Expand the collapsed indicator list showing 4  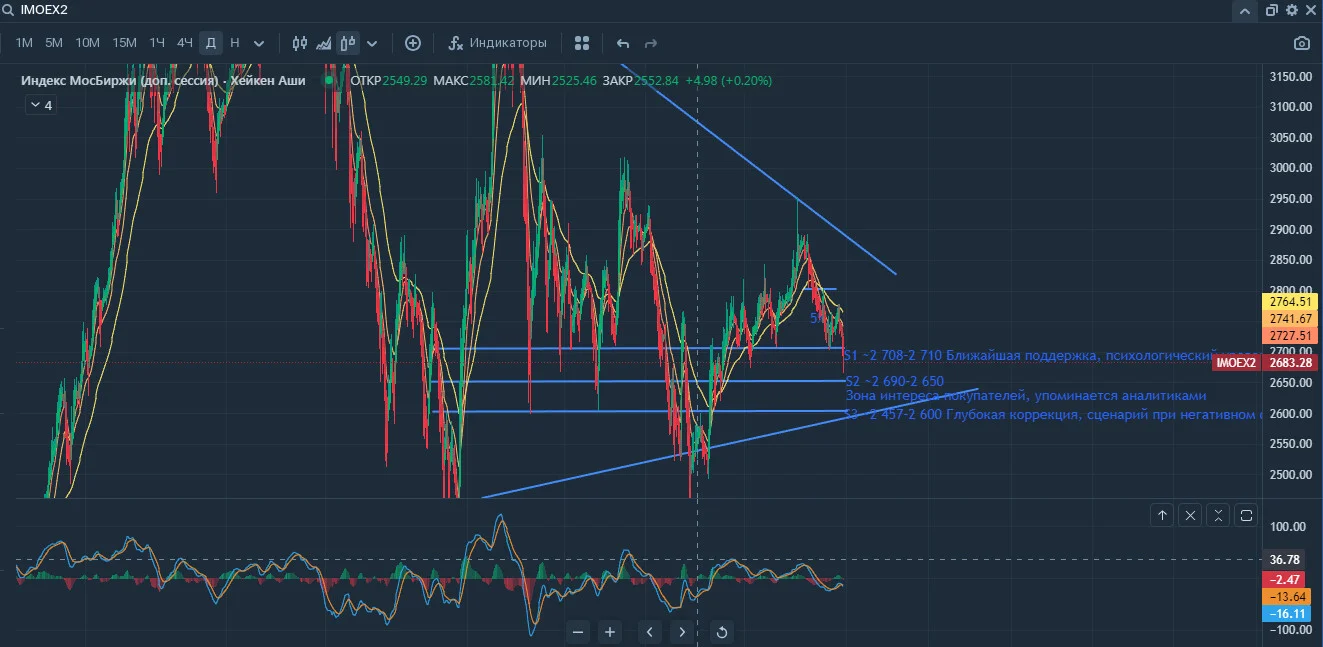tap(40, 105)
